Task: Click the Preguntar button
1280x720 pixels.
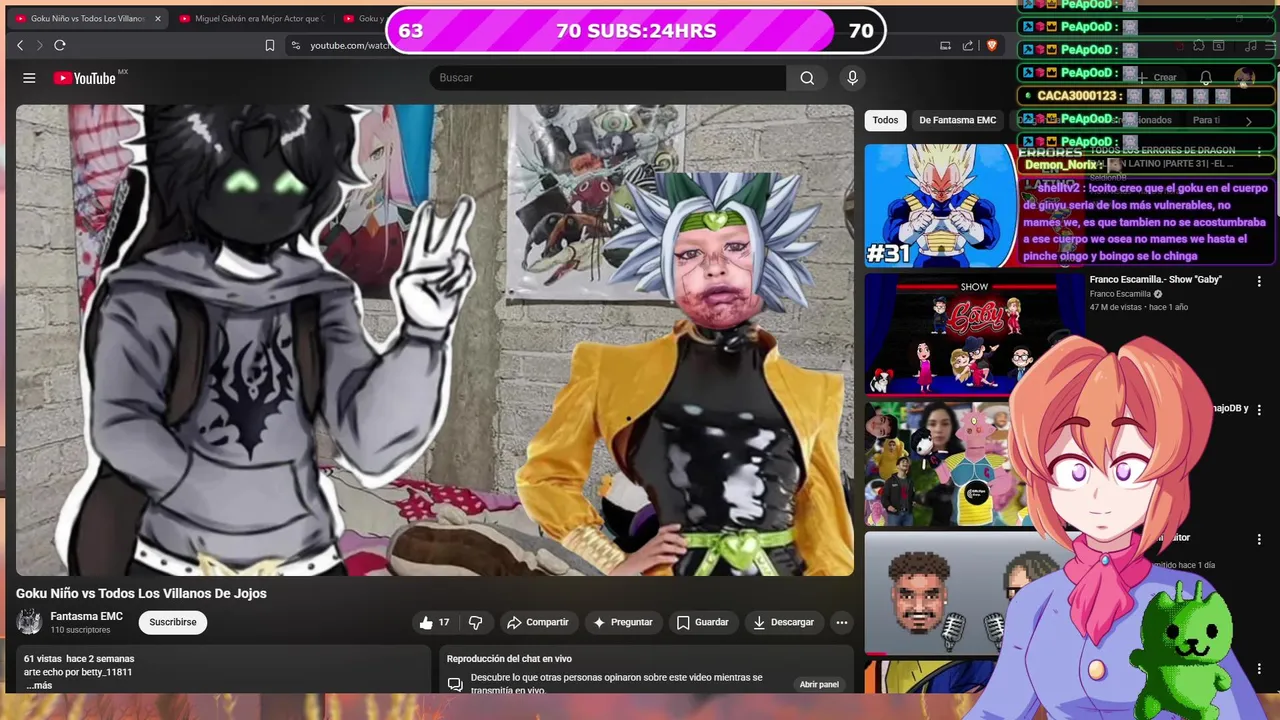Action: point(622,622)
